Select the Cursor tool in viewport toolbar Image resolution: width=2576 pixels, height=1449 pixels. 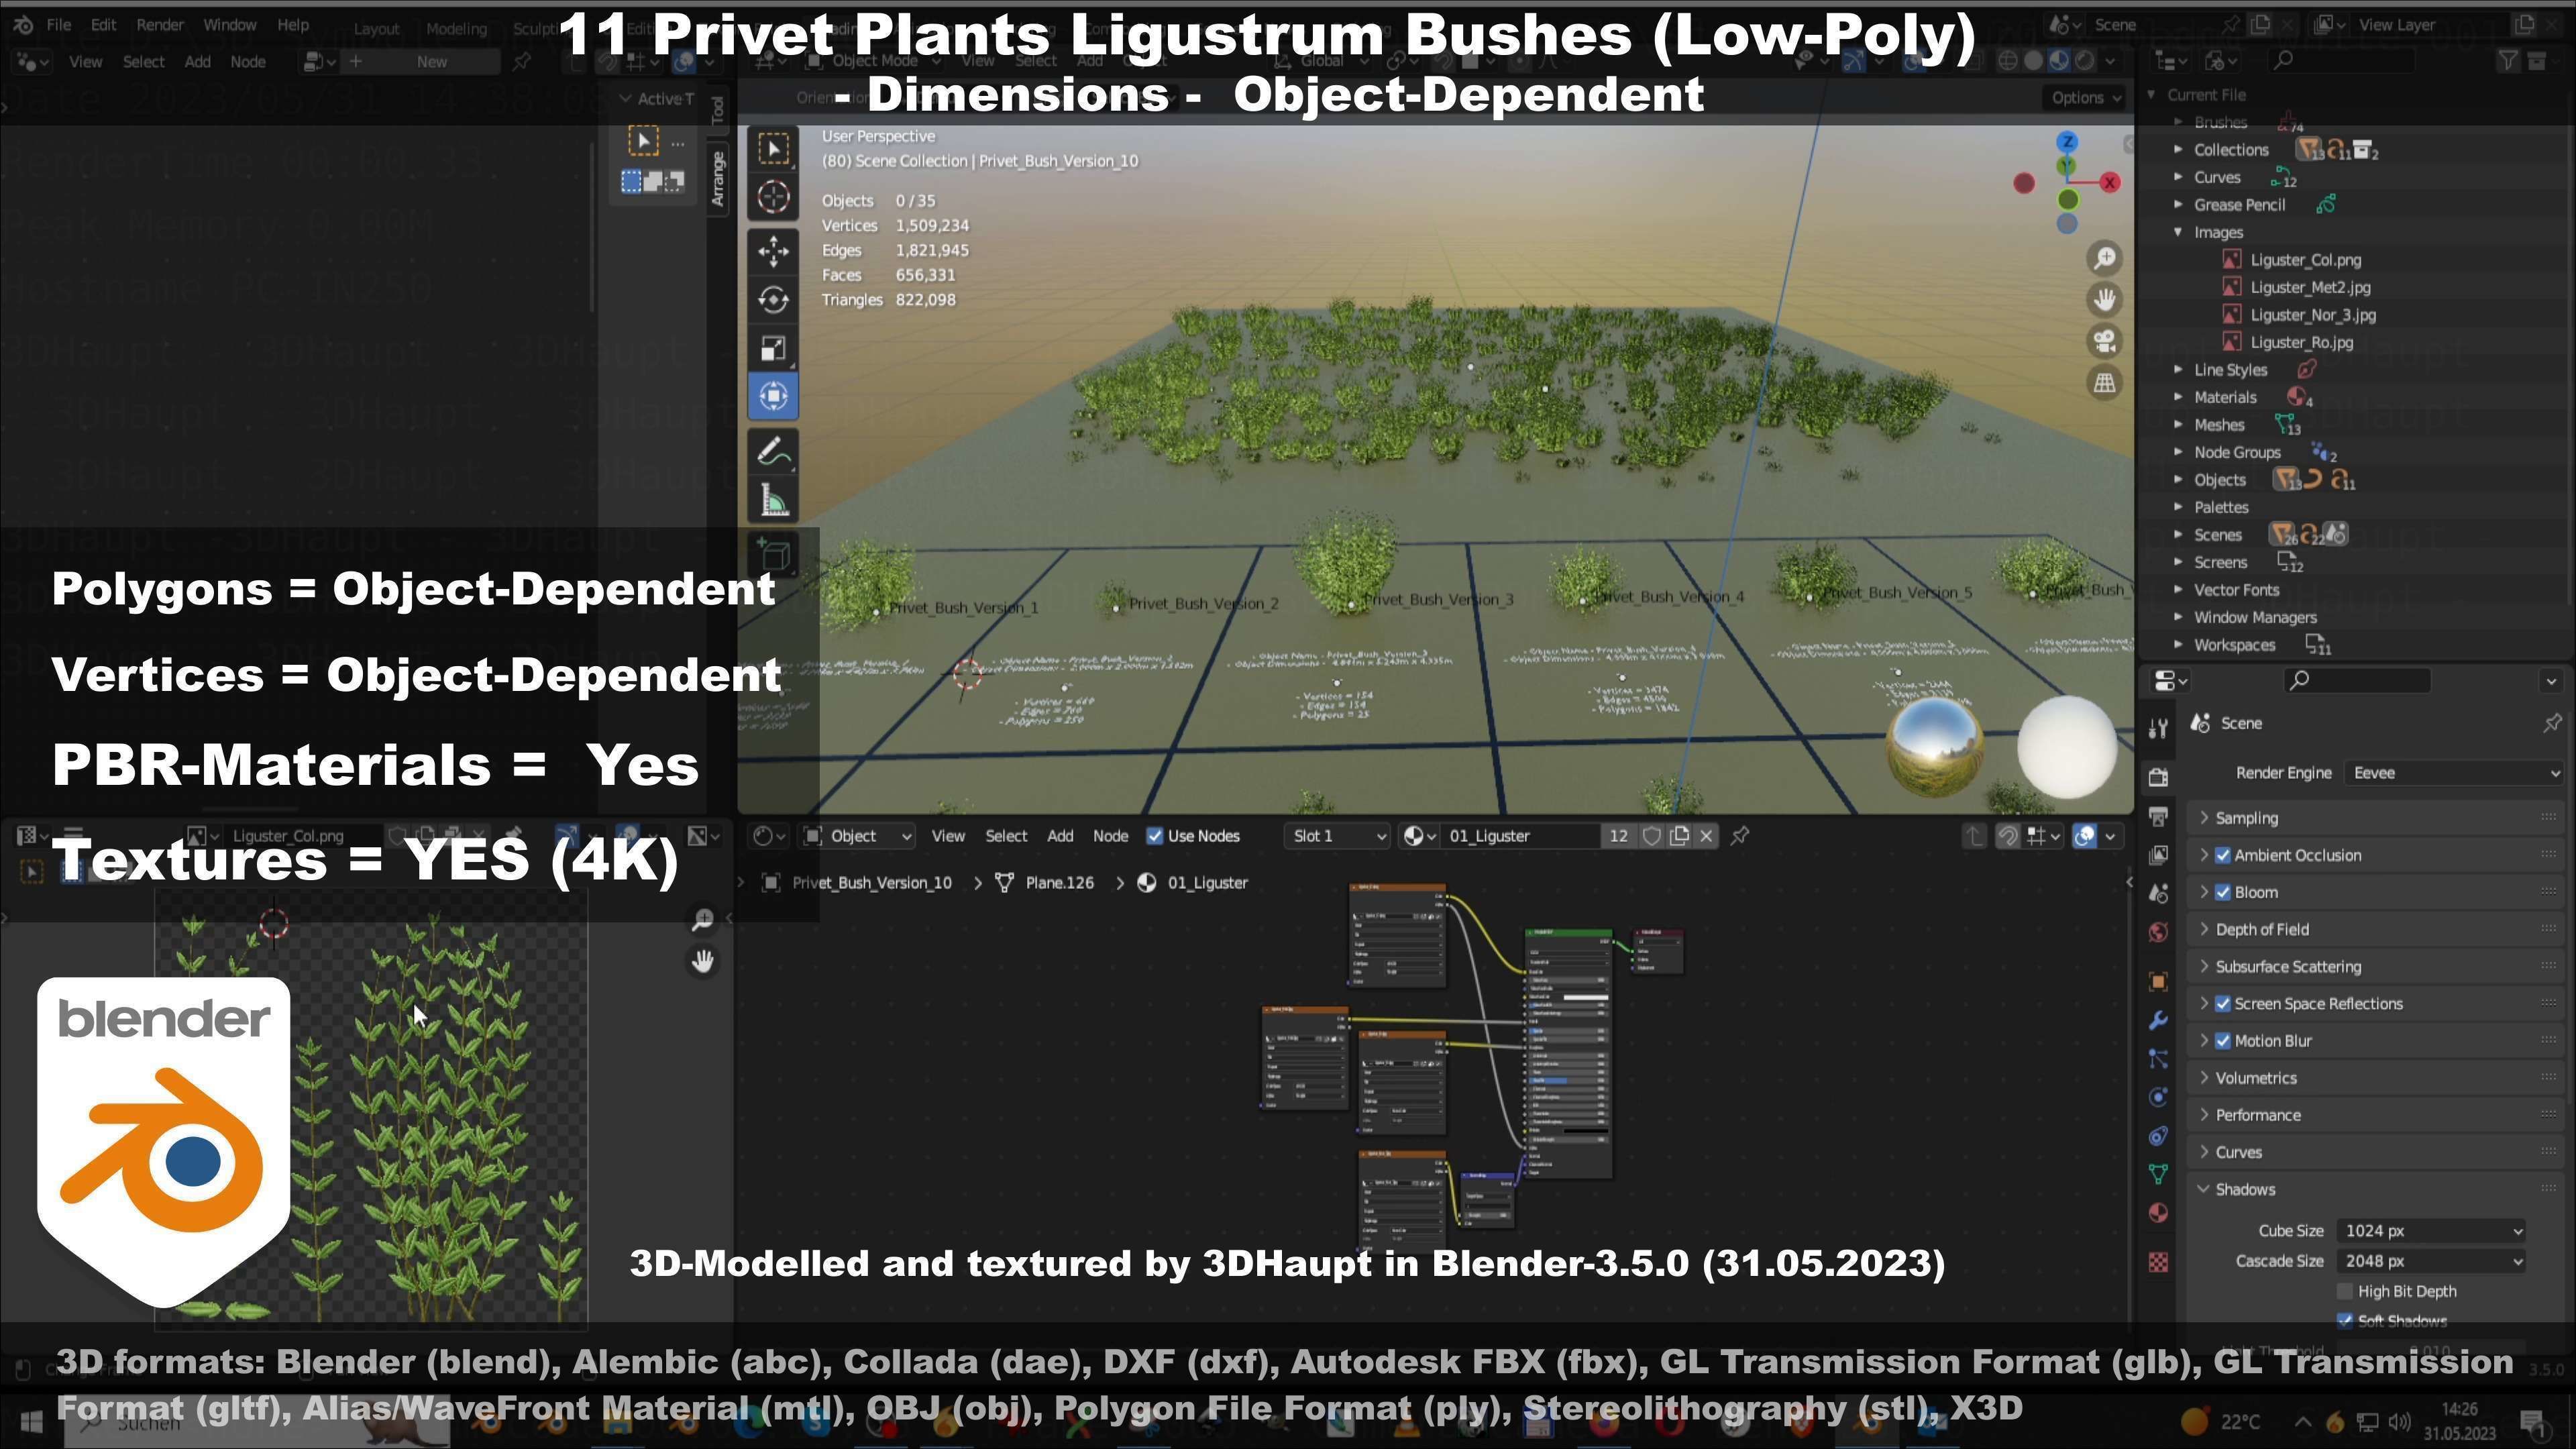pos(773,197)
